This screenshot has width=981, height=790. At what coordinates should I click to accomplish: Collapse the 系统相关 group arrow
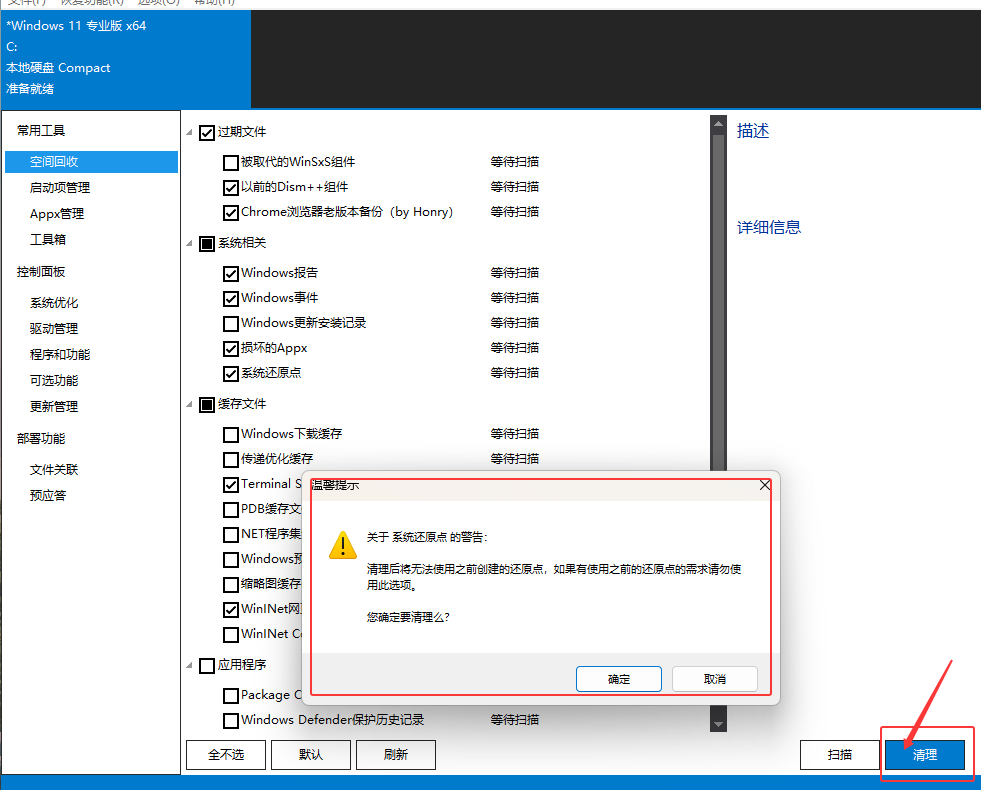(190, 243)
